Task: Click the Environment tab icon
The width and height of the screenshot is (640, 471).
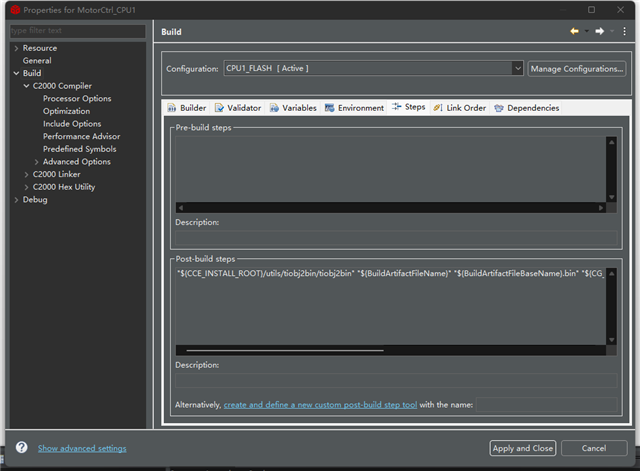Action: pyautogui.click(x=329, y=108)
